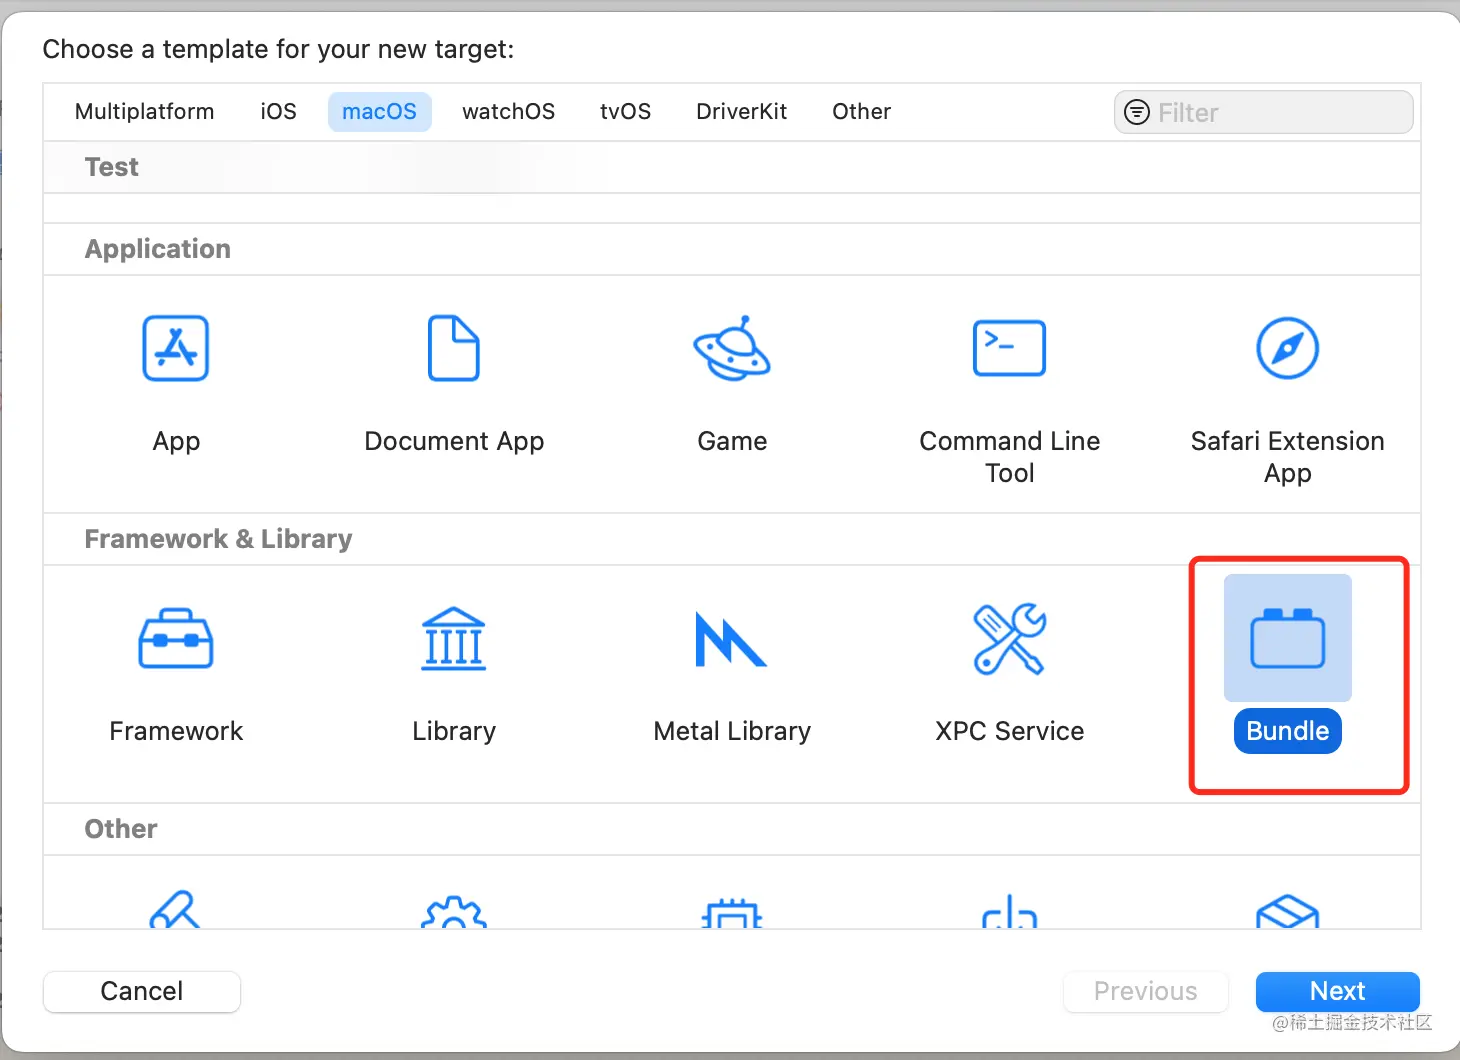The width and height of the screenshot is (1460, 1060).
Task: Pick the Library building icon
Action: pos(454,638)
